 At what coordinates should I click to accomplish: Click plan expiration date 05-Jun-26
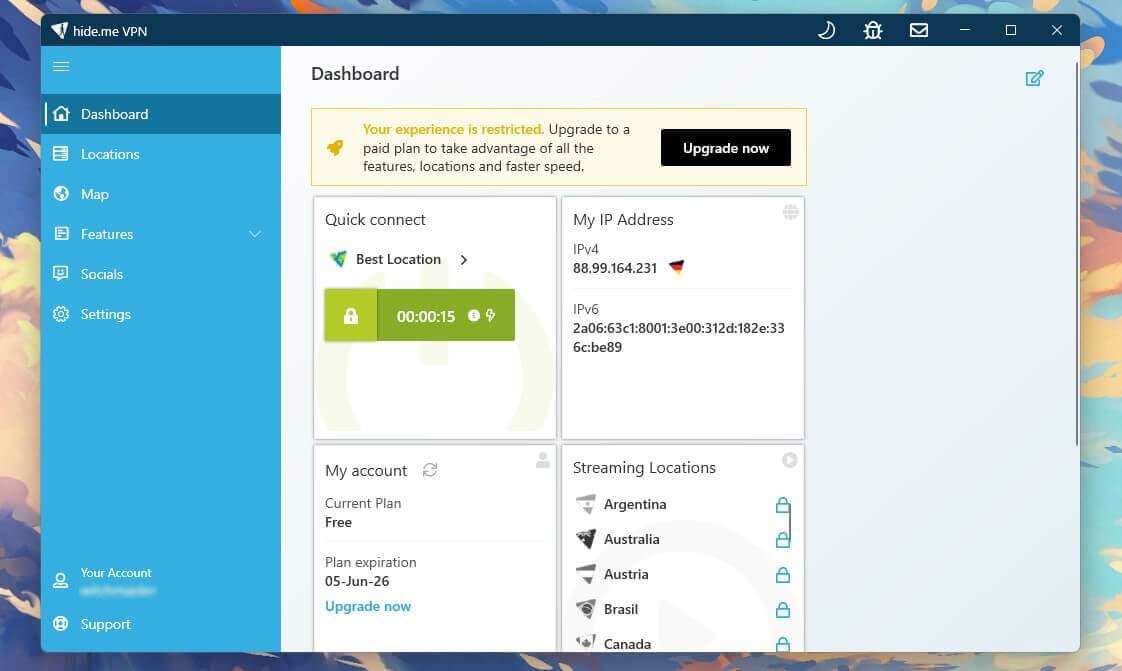click(x=357, y=582)
